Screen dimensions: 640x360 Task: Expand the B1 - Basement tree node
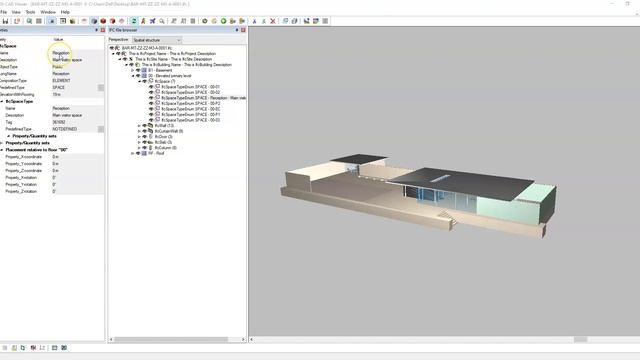tap(133, 70)
